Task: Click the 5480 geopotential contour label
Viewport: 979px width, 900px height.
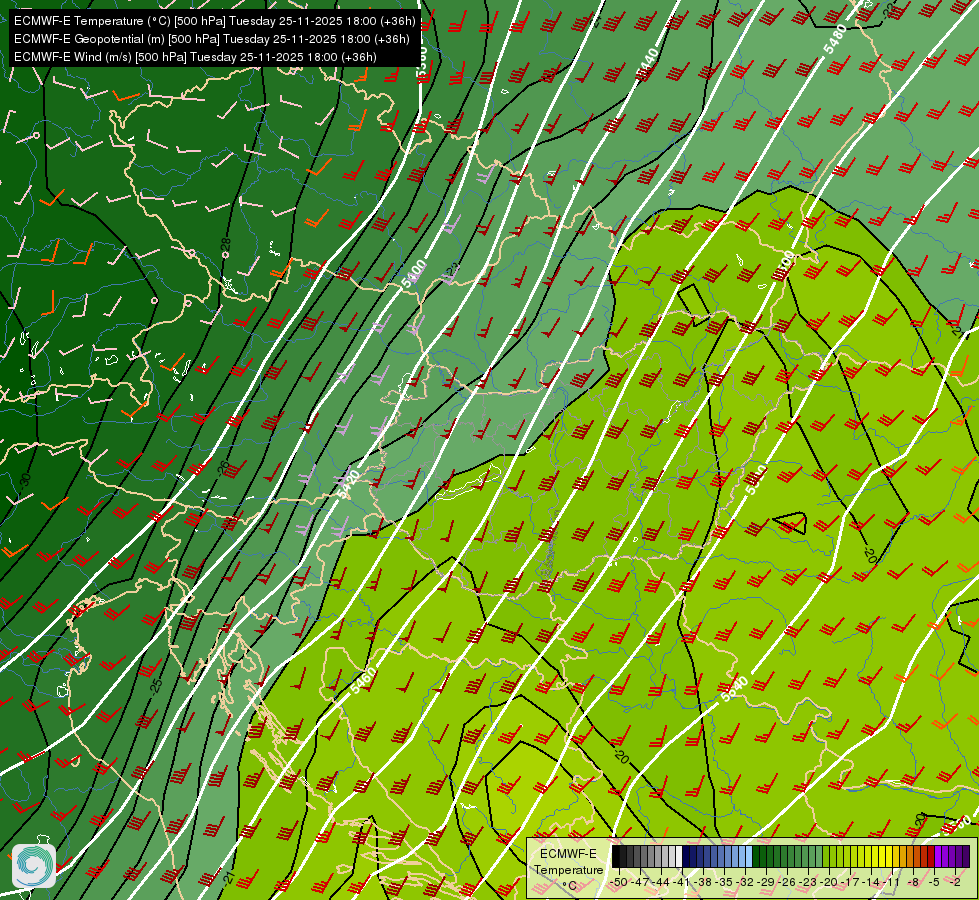Action: [835, 39]
